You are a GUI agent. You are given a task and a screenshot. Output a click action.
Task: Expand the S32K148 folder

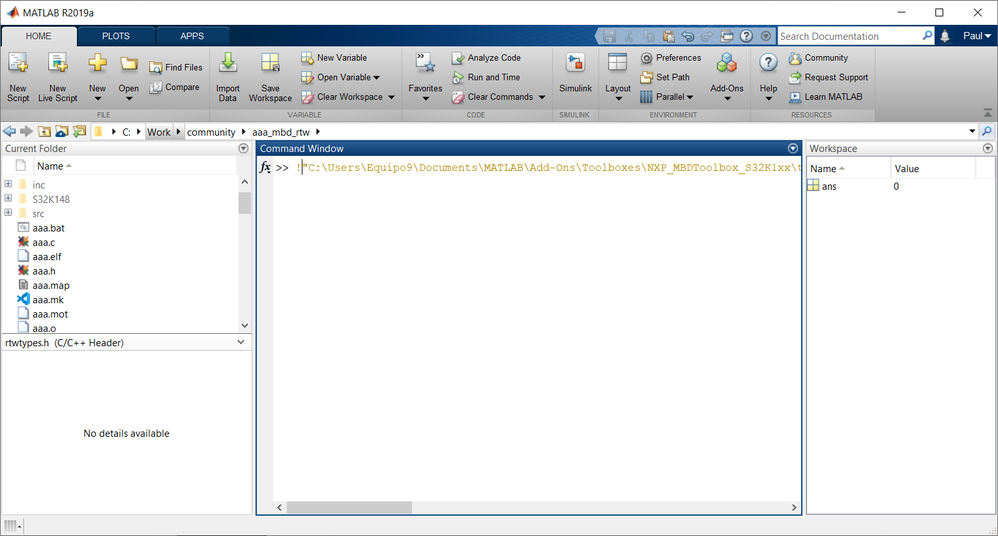[x=8, y=198]
